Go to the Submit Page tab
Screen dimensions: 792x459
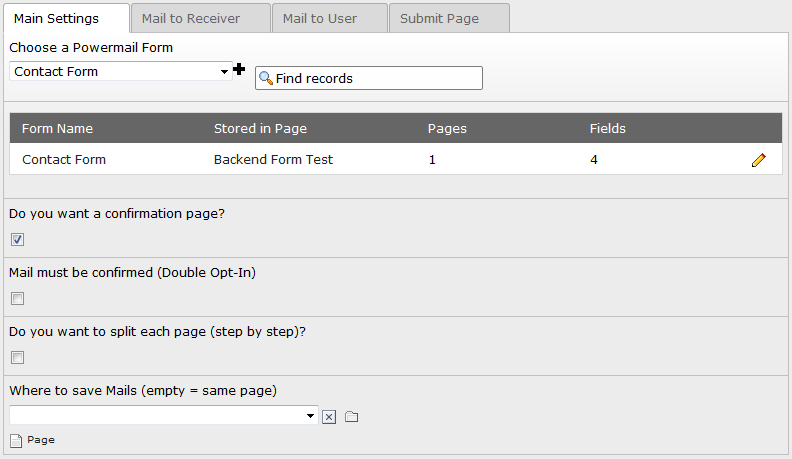(439, 18)
